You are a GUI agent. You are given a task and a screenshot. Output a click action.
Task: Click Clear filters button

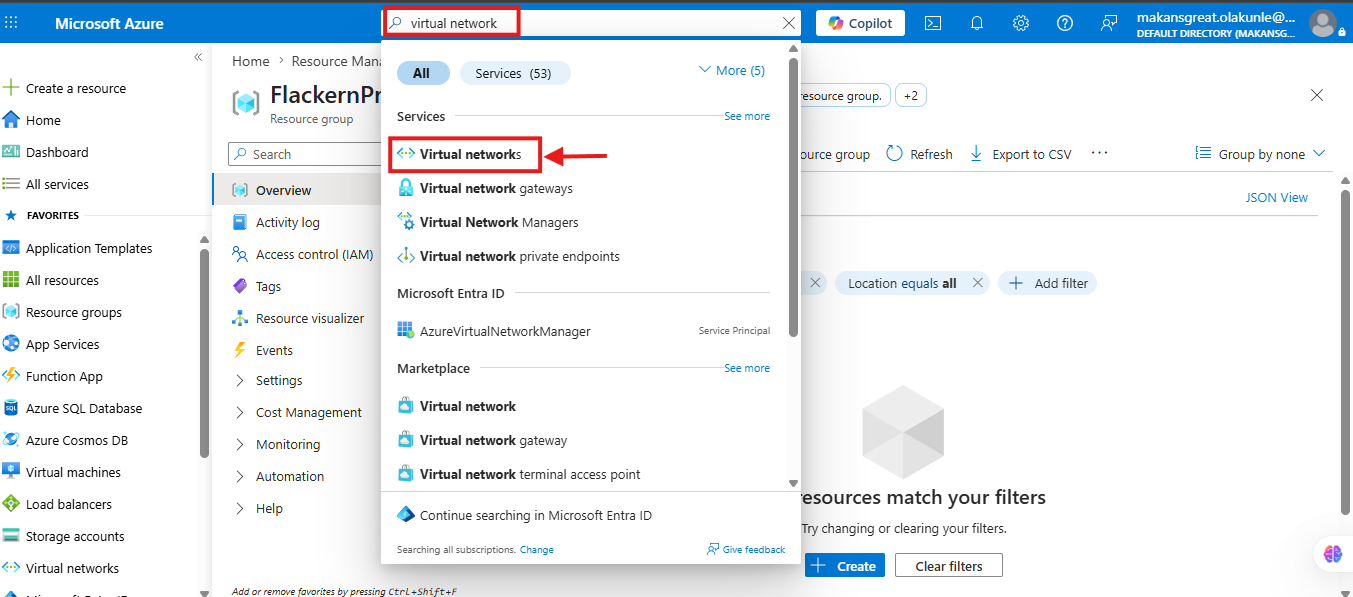coord(948,566)
